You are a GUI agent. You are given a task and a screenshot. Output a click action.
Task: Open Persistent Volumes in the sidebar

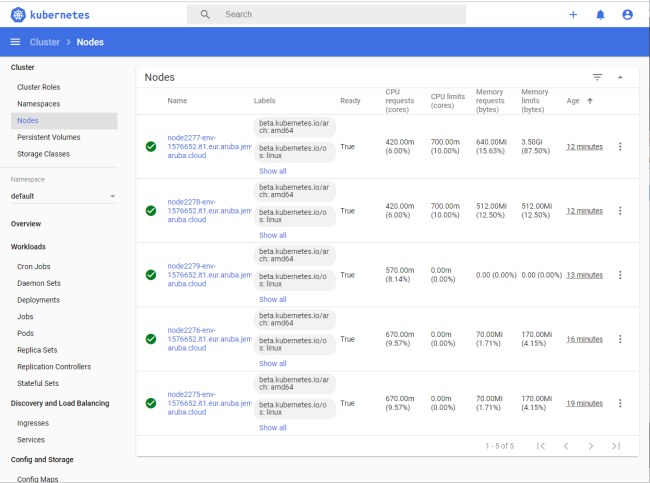click(x=49, y=137)
